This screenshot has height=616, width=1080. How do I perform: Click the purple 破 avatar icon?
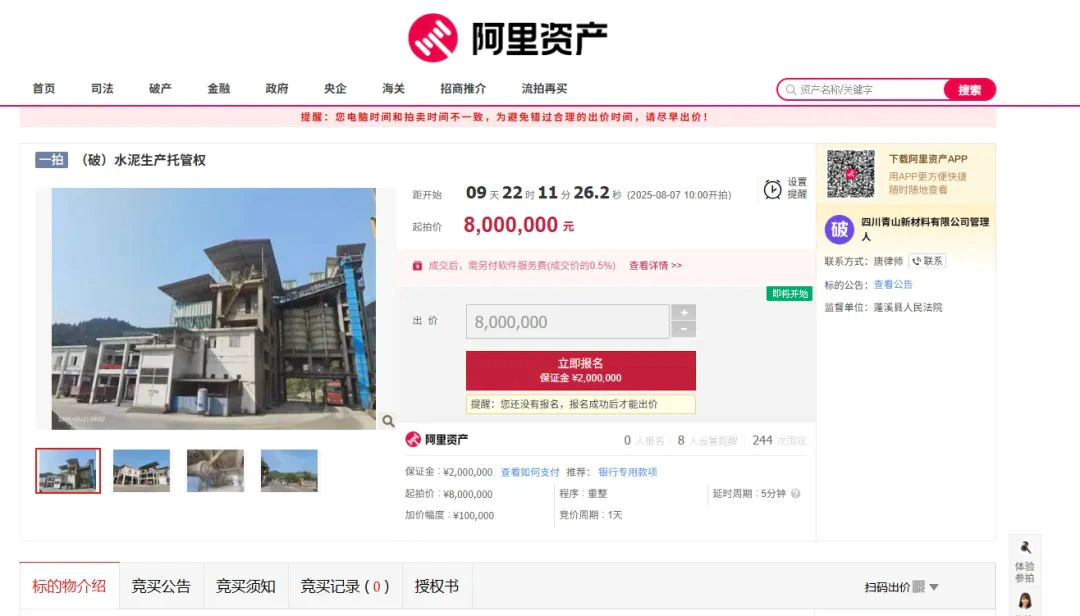[x=839, y=230]
